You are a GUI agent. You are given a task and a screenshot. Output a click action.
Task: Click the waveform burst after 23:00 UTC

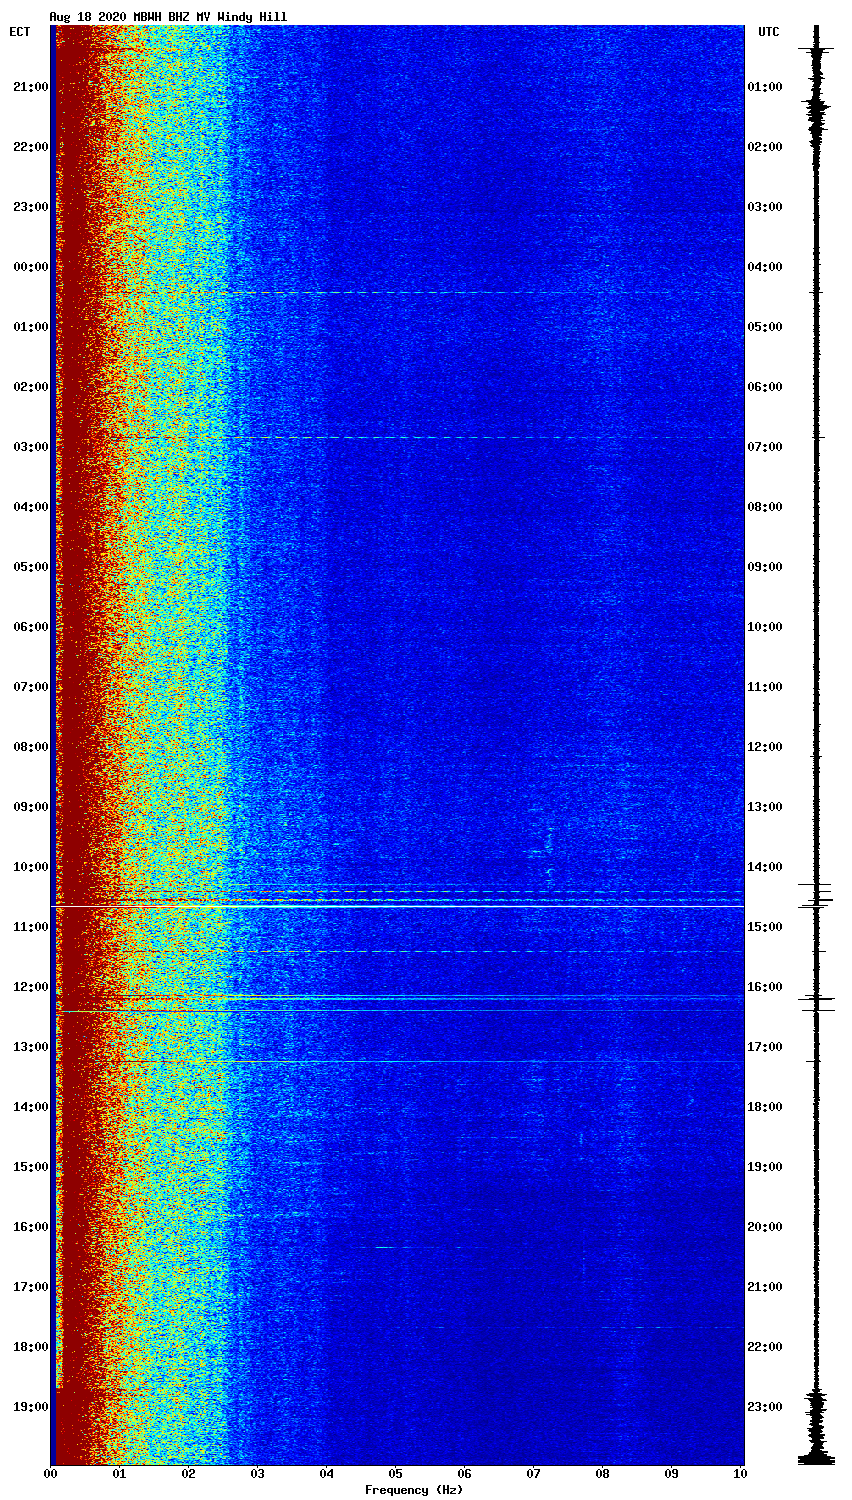(x=817, y=1428)
